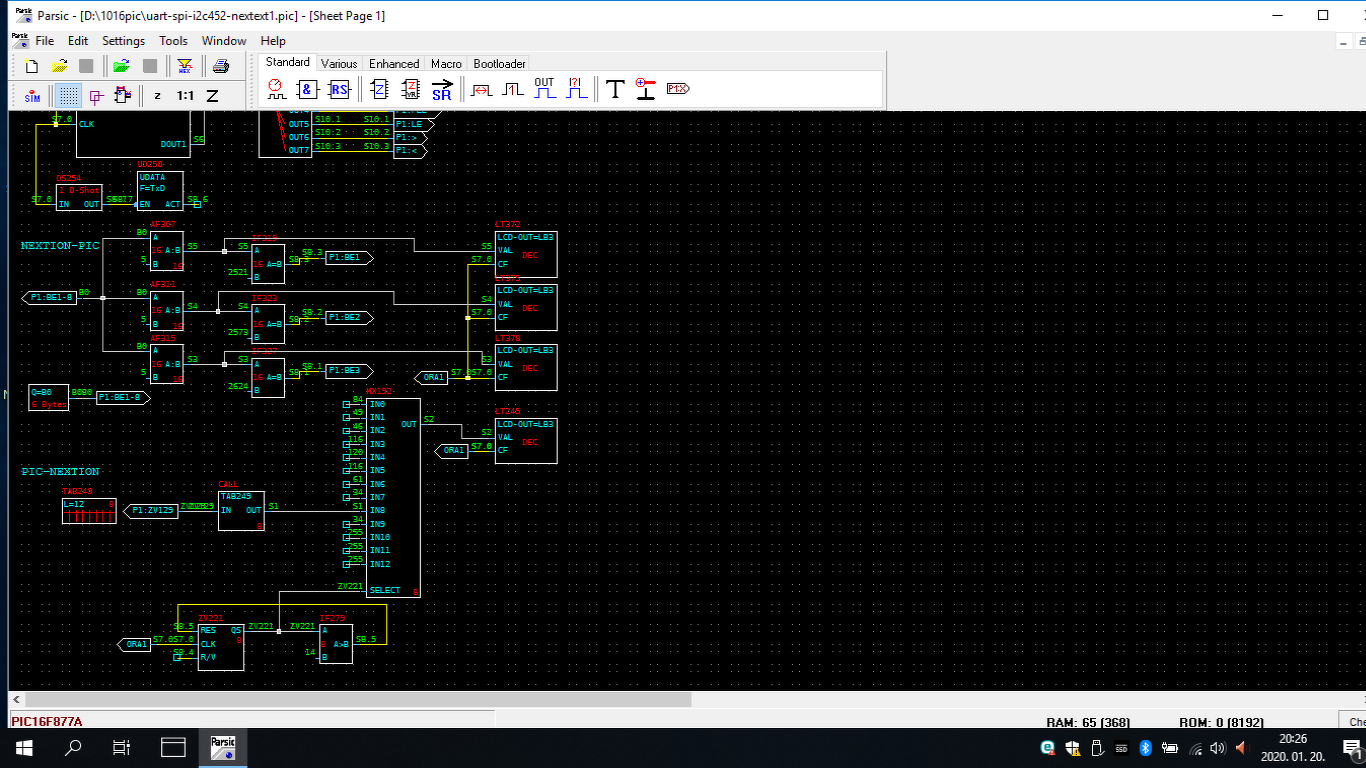Screen dimensions: 1366x768
Task: Switch to the Various tab
Action: point(339,63)
